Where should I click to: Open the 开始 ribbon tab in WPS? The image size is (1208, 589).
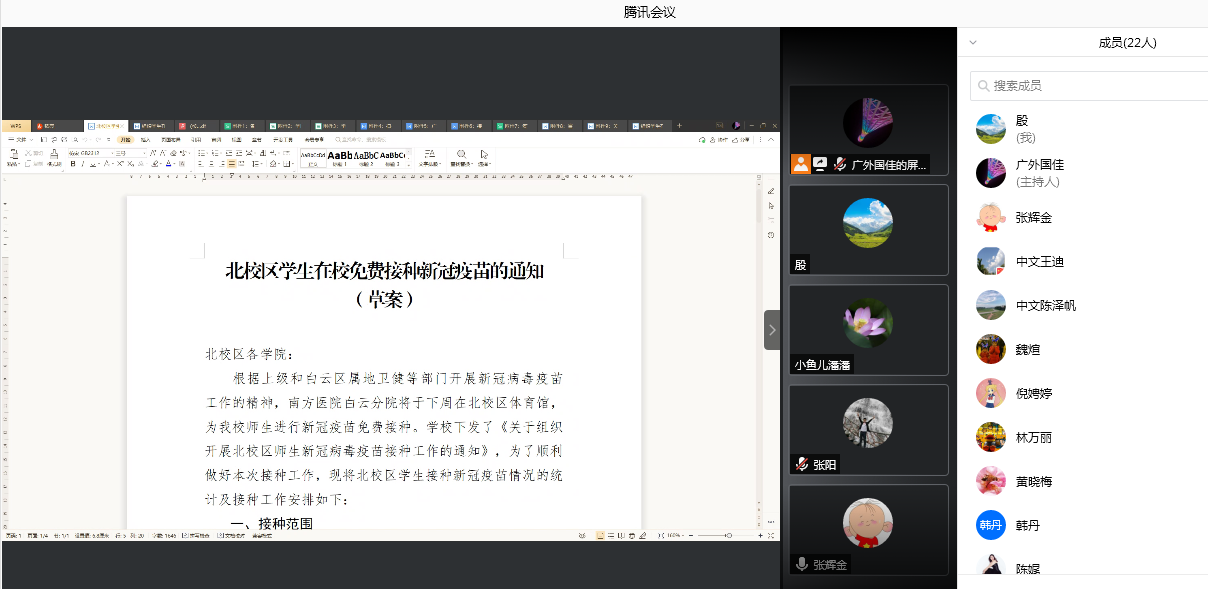[x=125, y=140]
